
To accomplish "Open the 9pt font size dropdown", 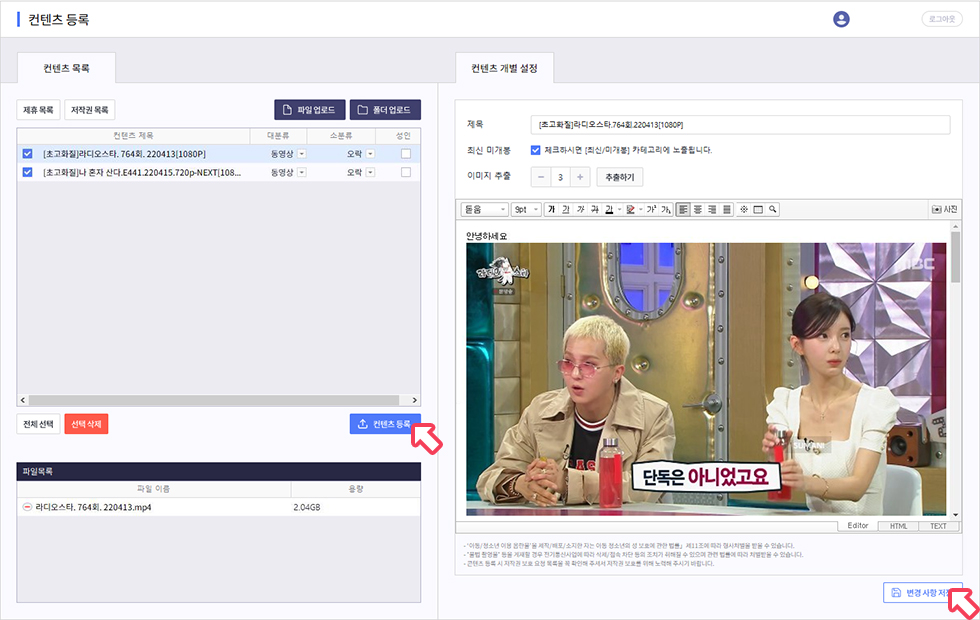I will 526,209.
